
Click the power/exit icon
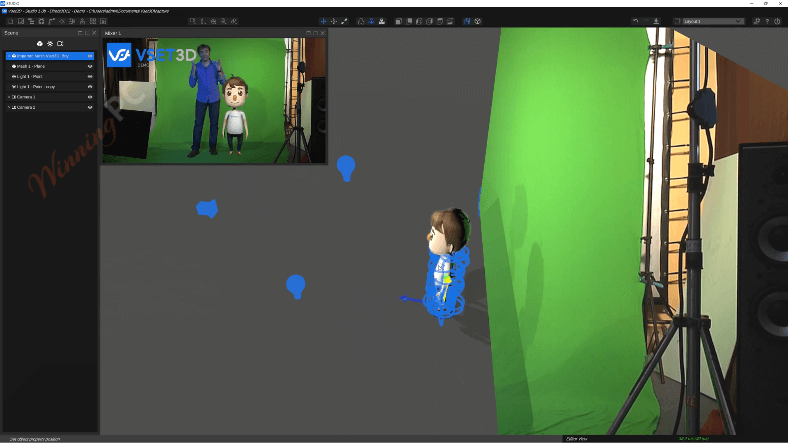click(x=777, y=21)
